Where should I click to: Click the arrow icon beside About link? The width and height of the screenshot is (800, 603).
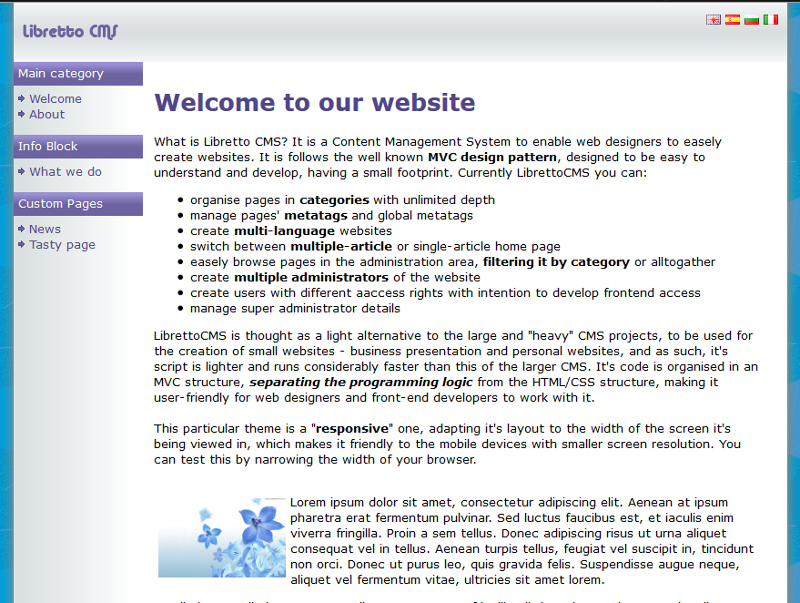click(22, 114)
